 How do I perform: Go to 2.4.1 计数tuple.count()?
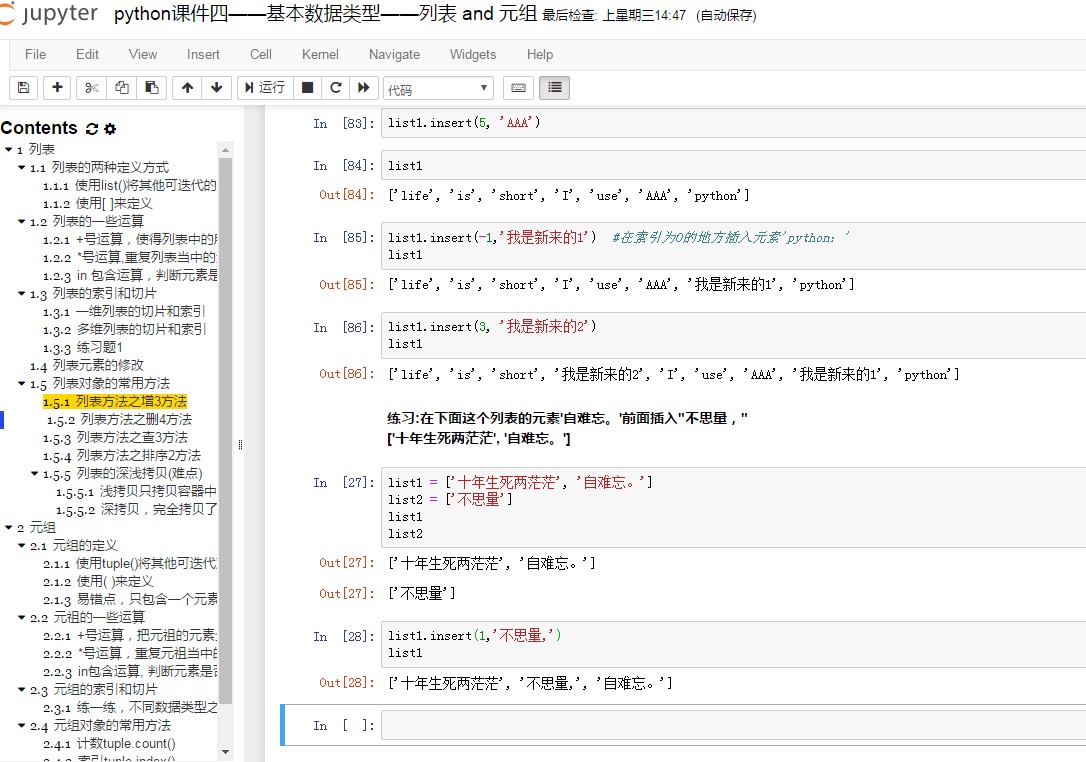(x=109, y=744)
